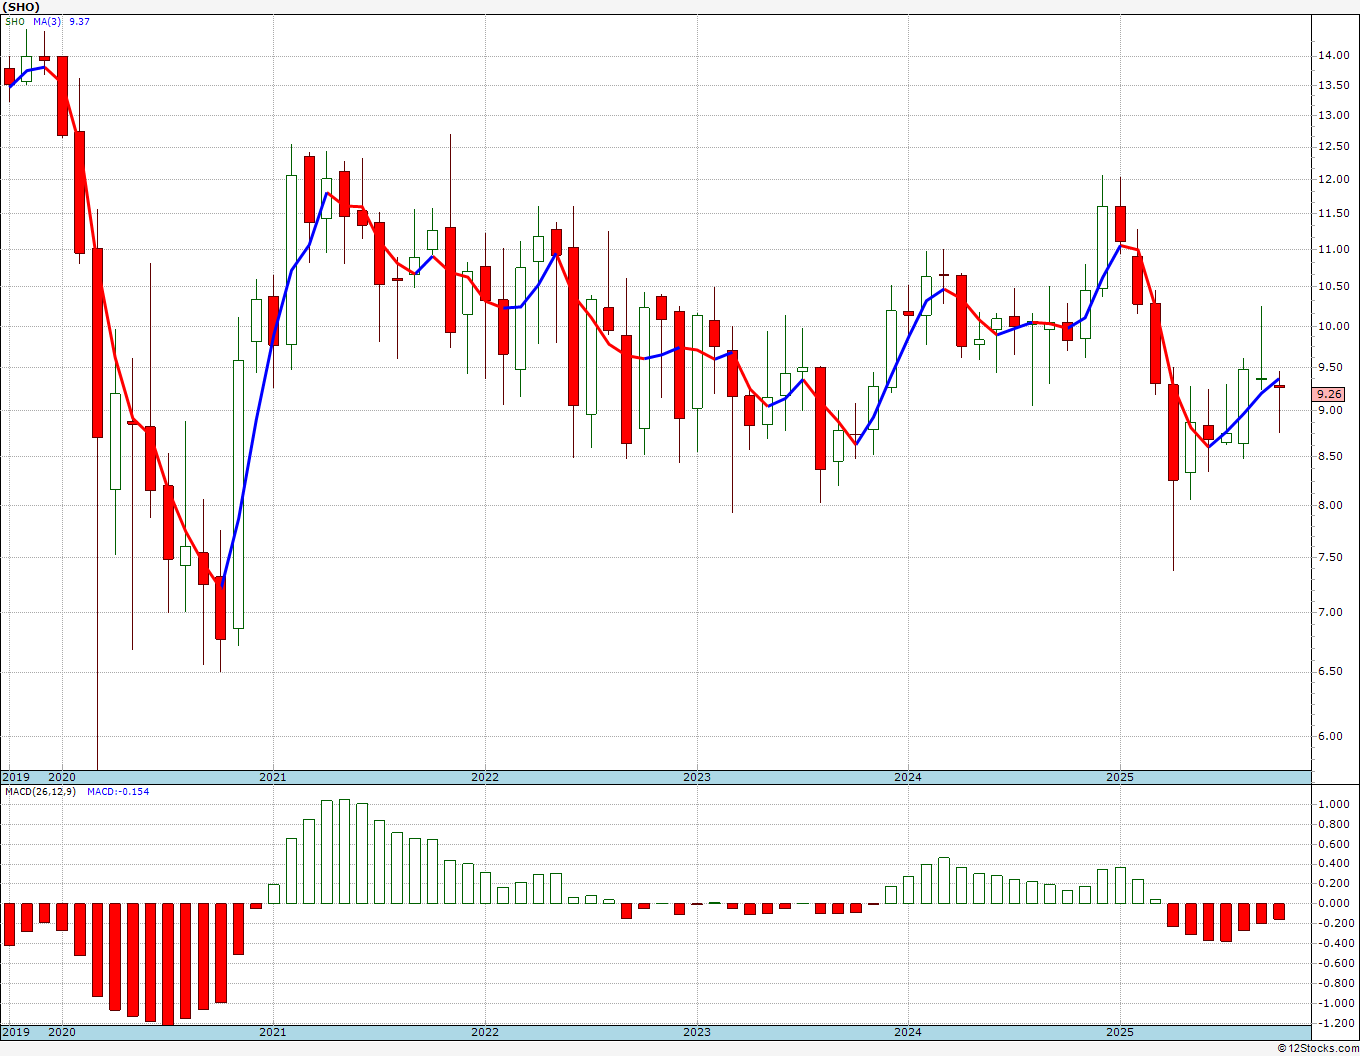Click the 1.000 MACD axis label
Screen dimensions: 1360x1056
(x=1334, y=804)
